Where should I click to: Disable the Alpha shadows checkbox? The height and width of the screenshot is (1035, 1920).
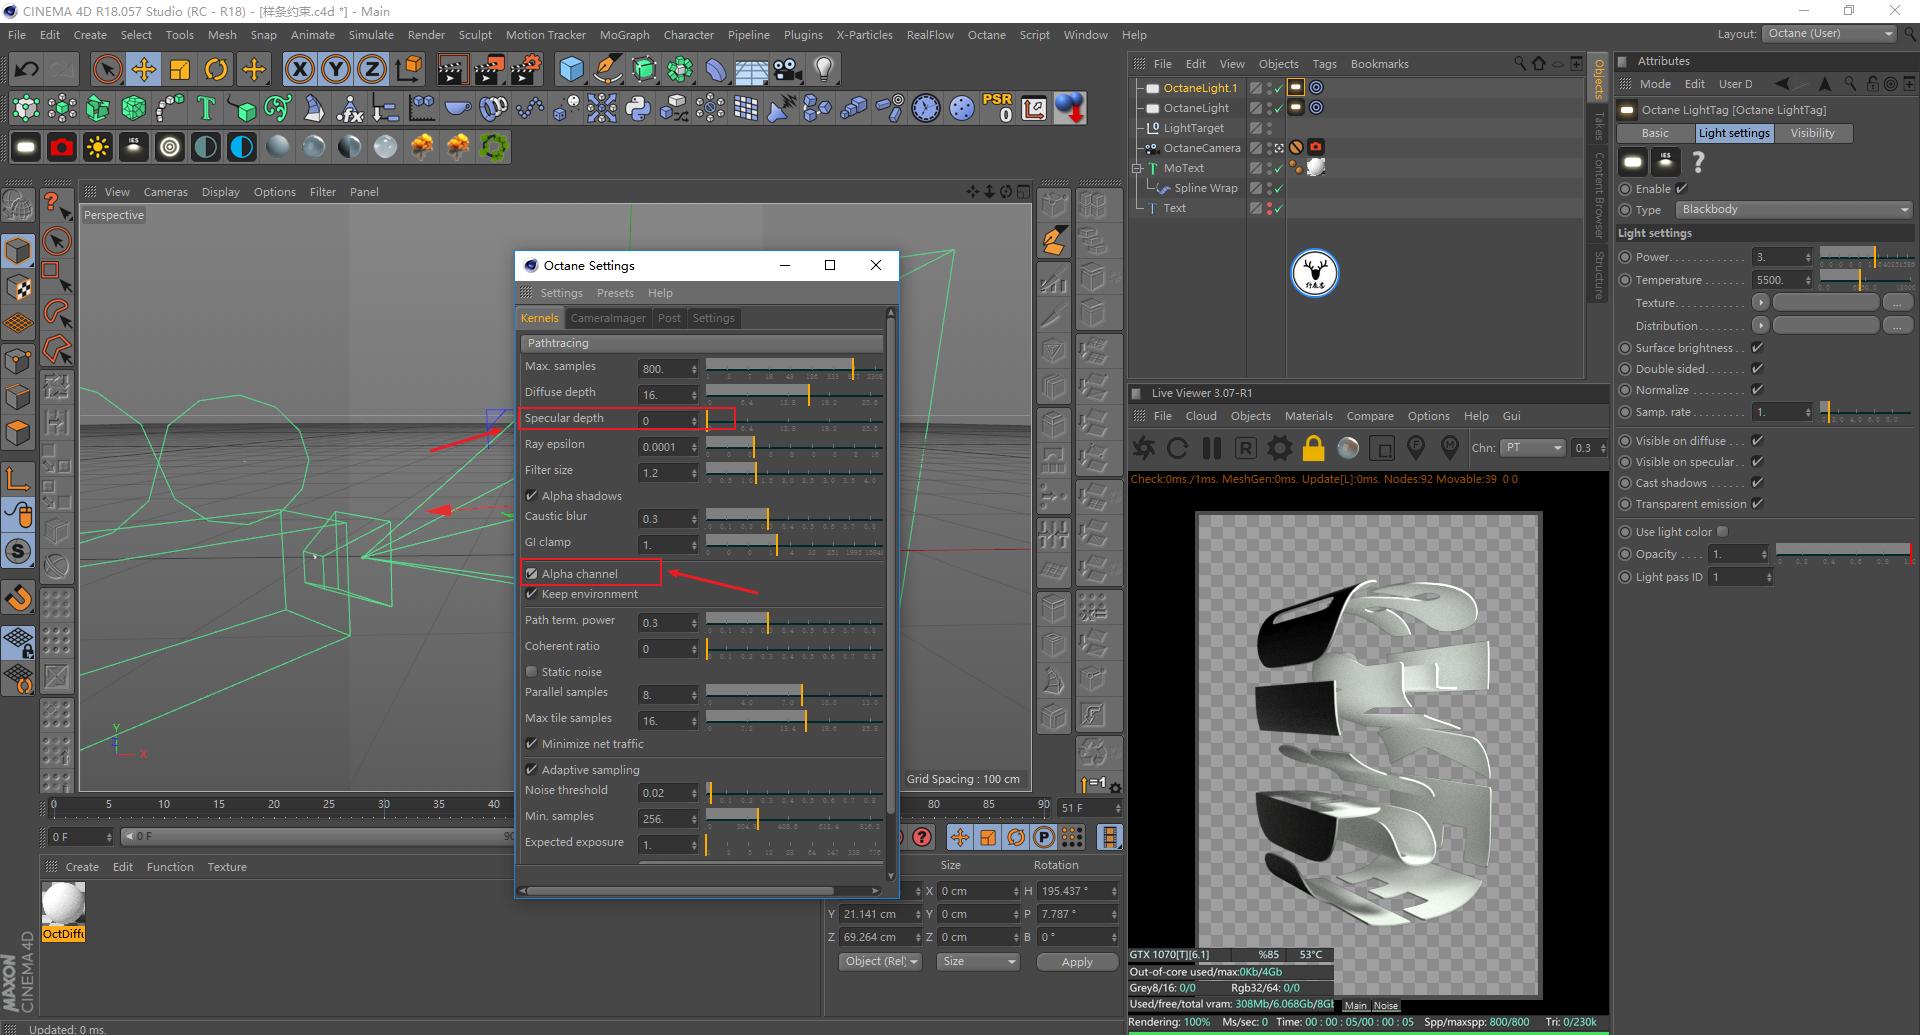click(x=531, y=495)
